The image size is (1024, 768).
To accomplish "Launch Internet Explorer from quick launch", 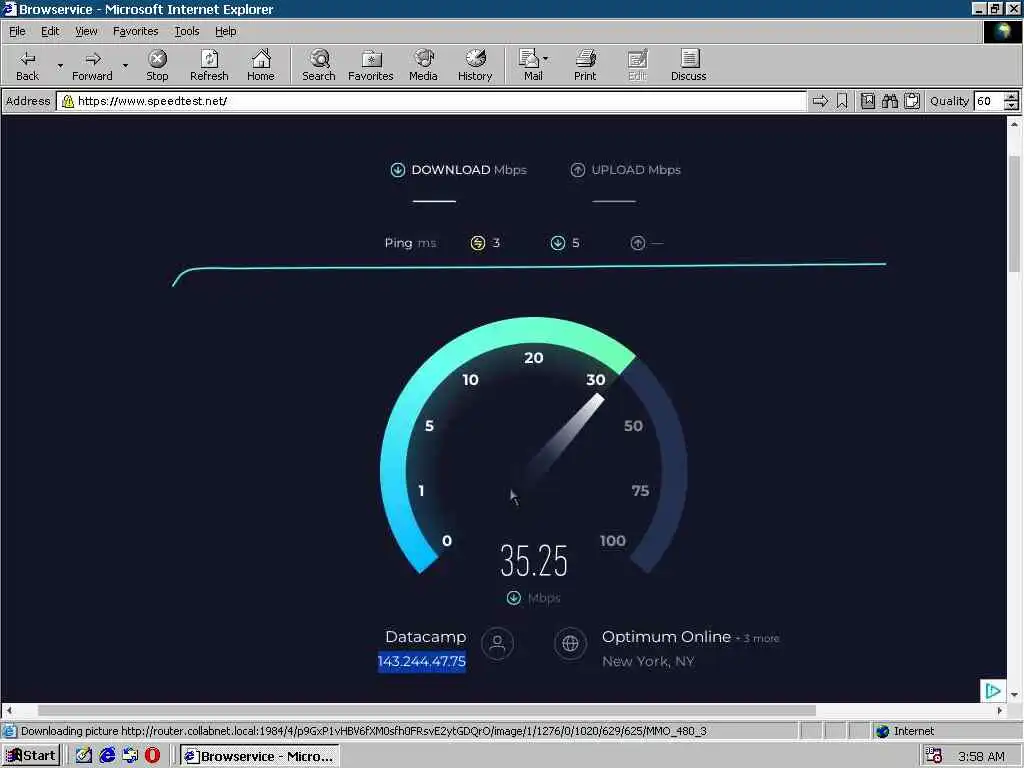I will [107, 756].
